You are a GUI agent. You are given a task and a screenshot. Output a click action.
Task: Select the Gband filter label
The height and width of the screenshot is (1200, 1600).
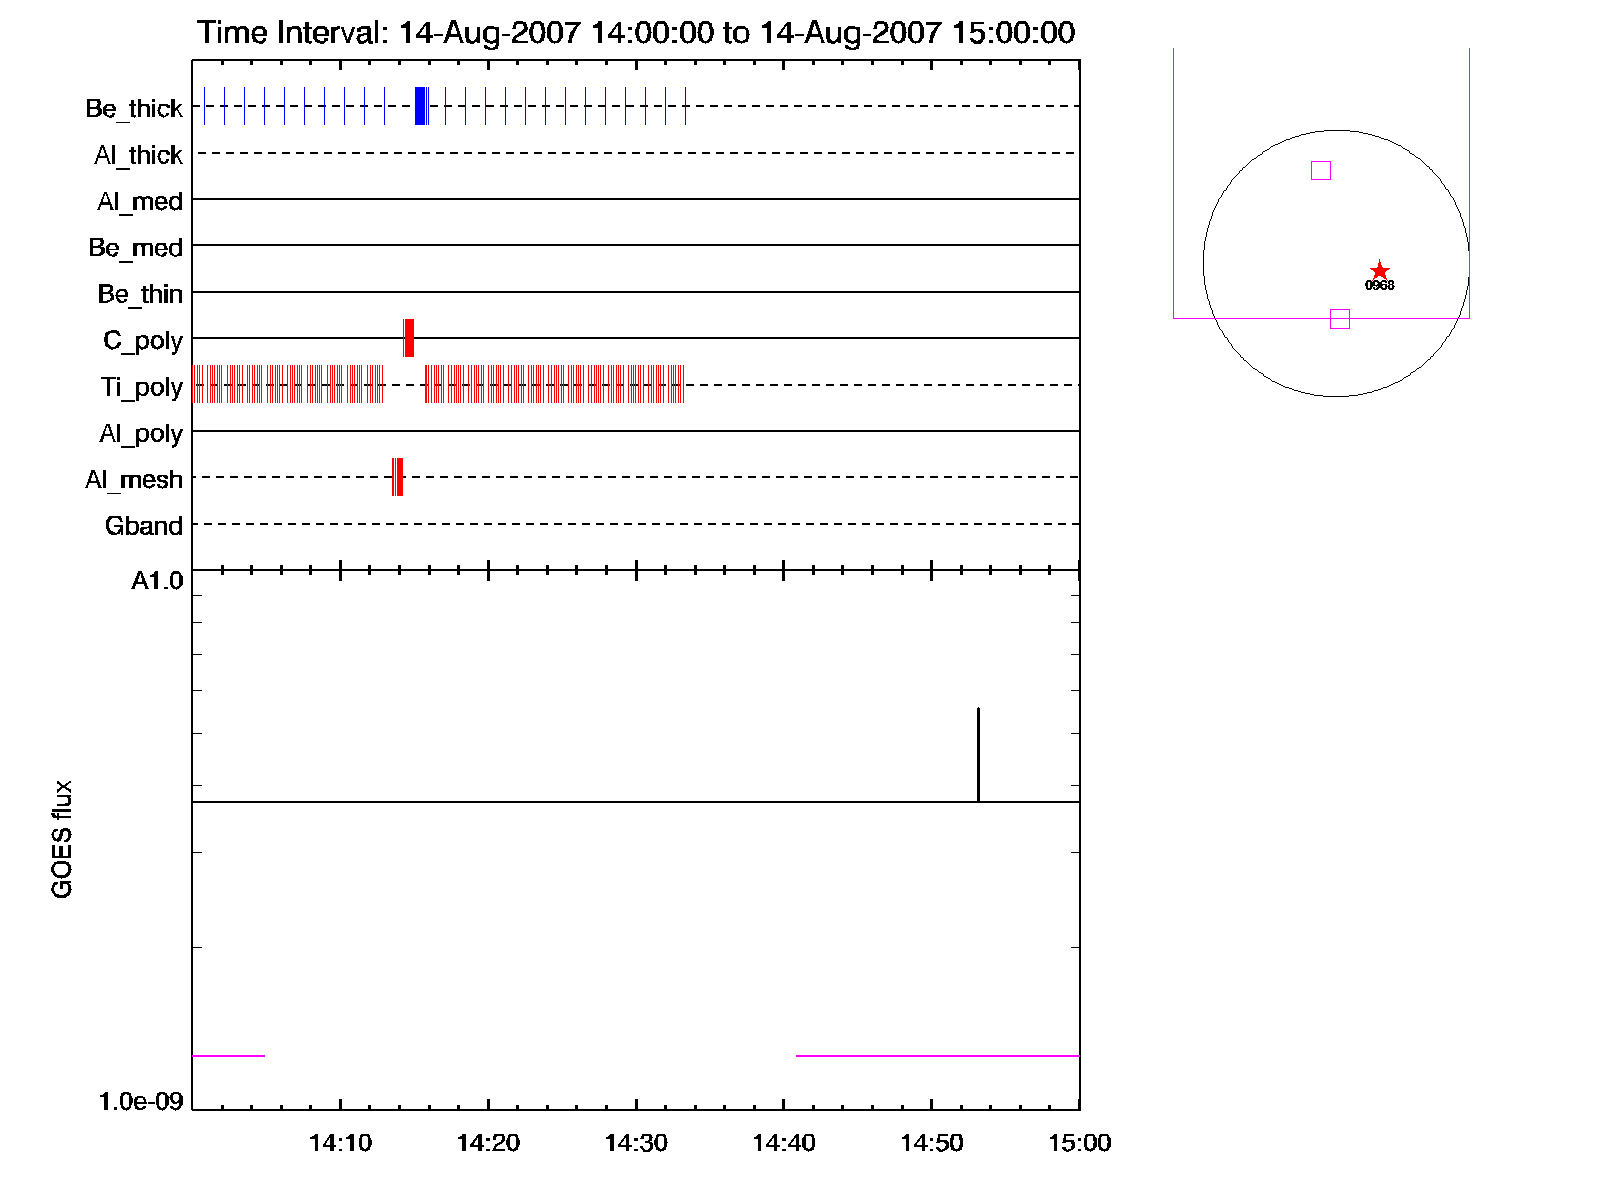tap(144, 526)
